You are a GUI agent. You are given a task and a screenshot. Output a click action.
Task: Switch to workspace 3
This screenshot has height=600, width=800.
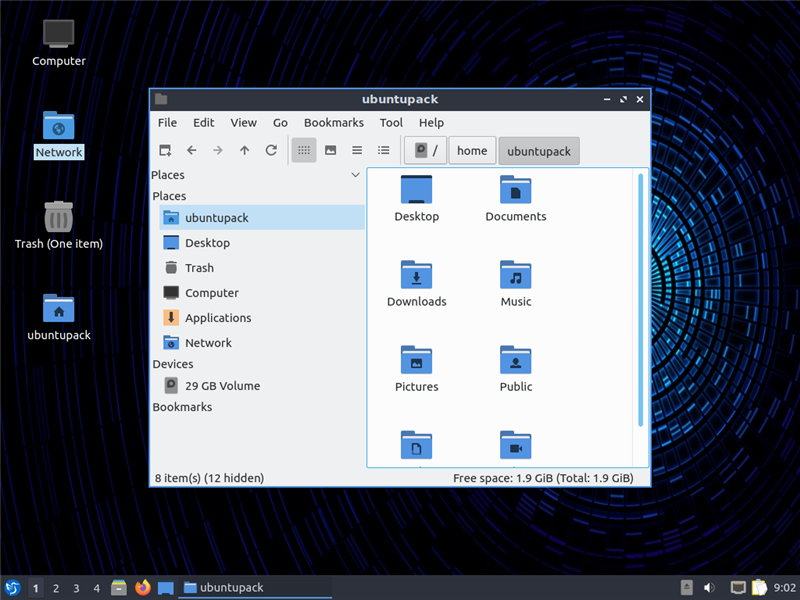pyautogui.click(x=77, y=588)
